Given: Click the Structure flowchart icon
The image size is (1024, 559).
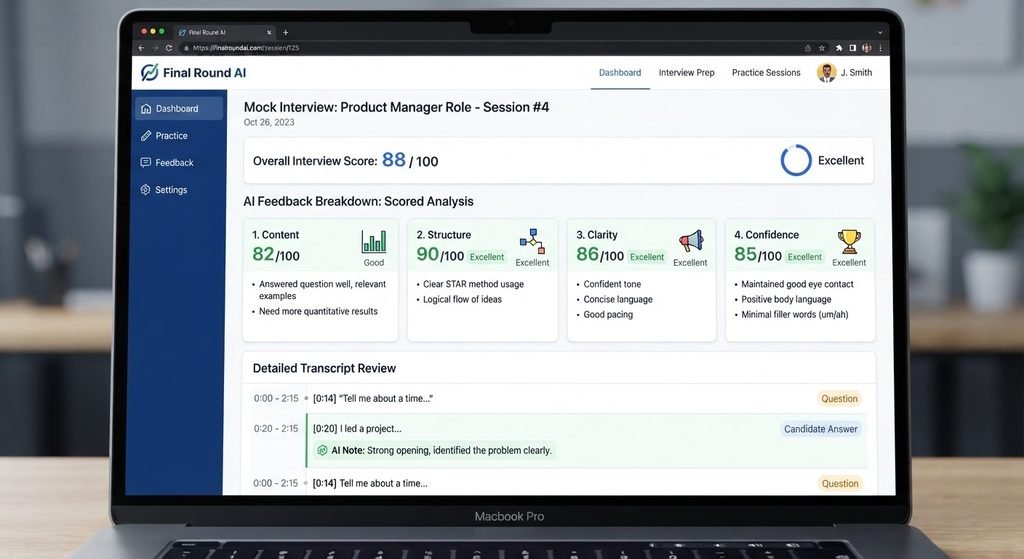Looking at the screenshot, I should 532,242.
